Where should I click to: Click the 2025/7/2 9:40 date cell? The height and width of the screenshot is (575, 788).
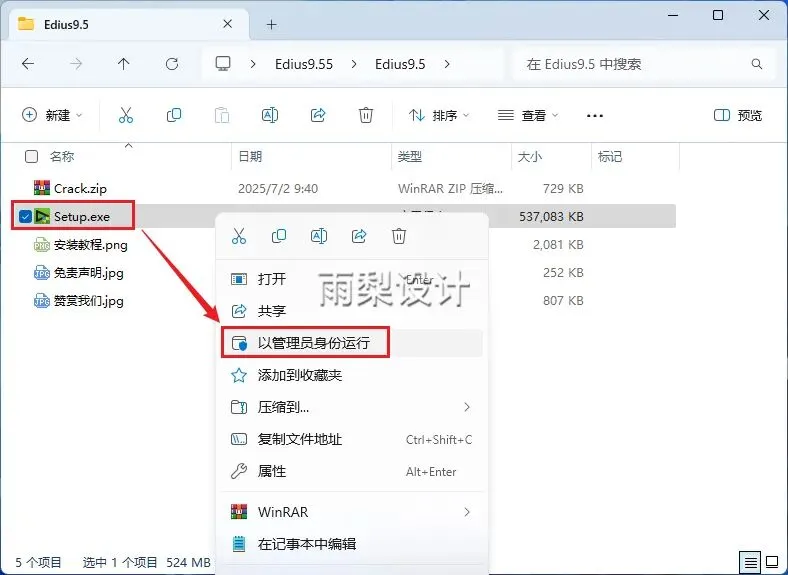pyautogui.click(x=278, y=188)
